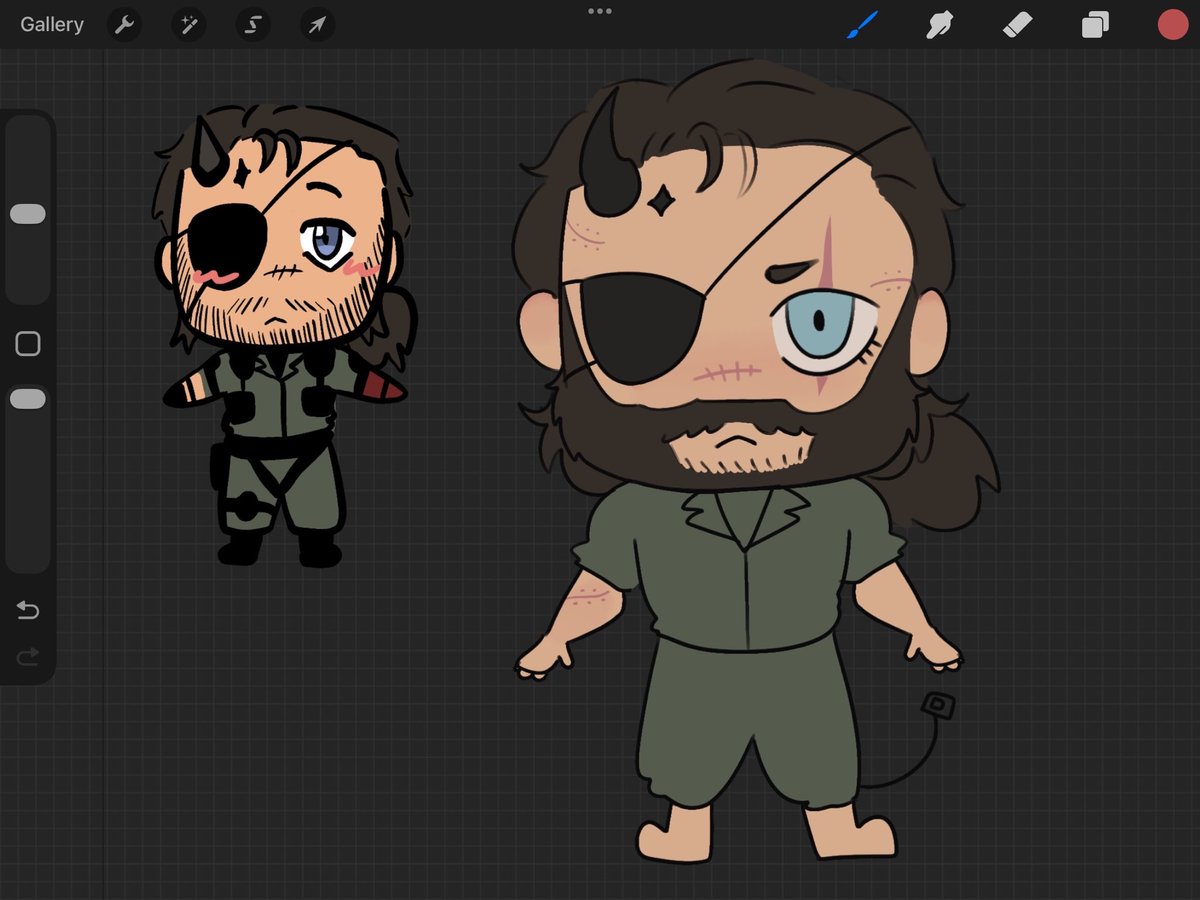Image resolution: width=1200 pixels, height=900 pixels.
Task: Select the Smudge finger tool
Action: [x=939, y=25]
